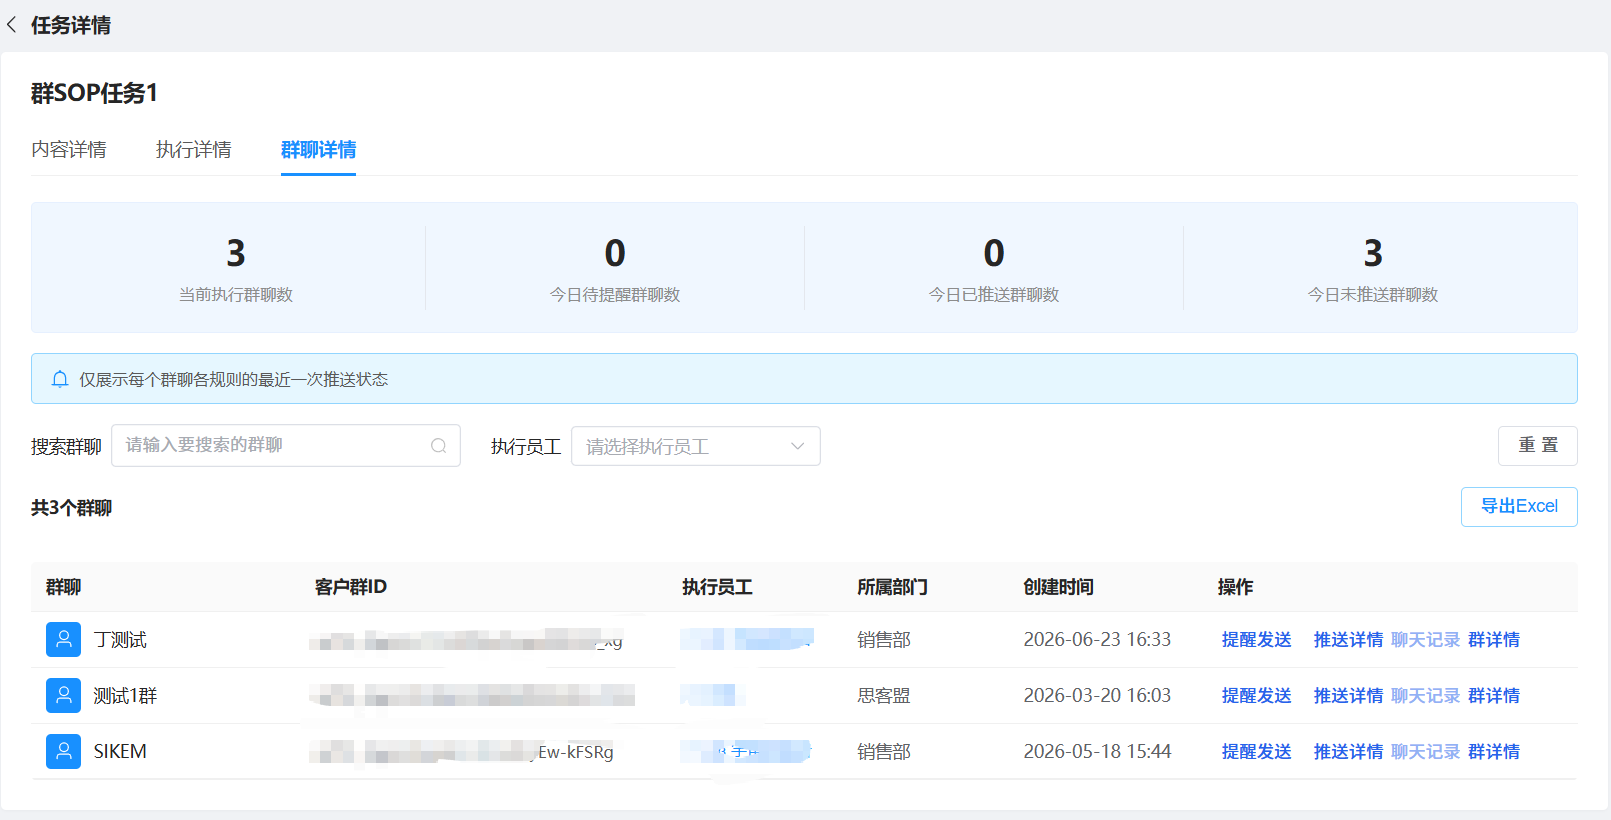Click the 客户群ID column header
This screenshot has height=820, width=1611.
(x=351, y=587)
